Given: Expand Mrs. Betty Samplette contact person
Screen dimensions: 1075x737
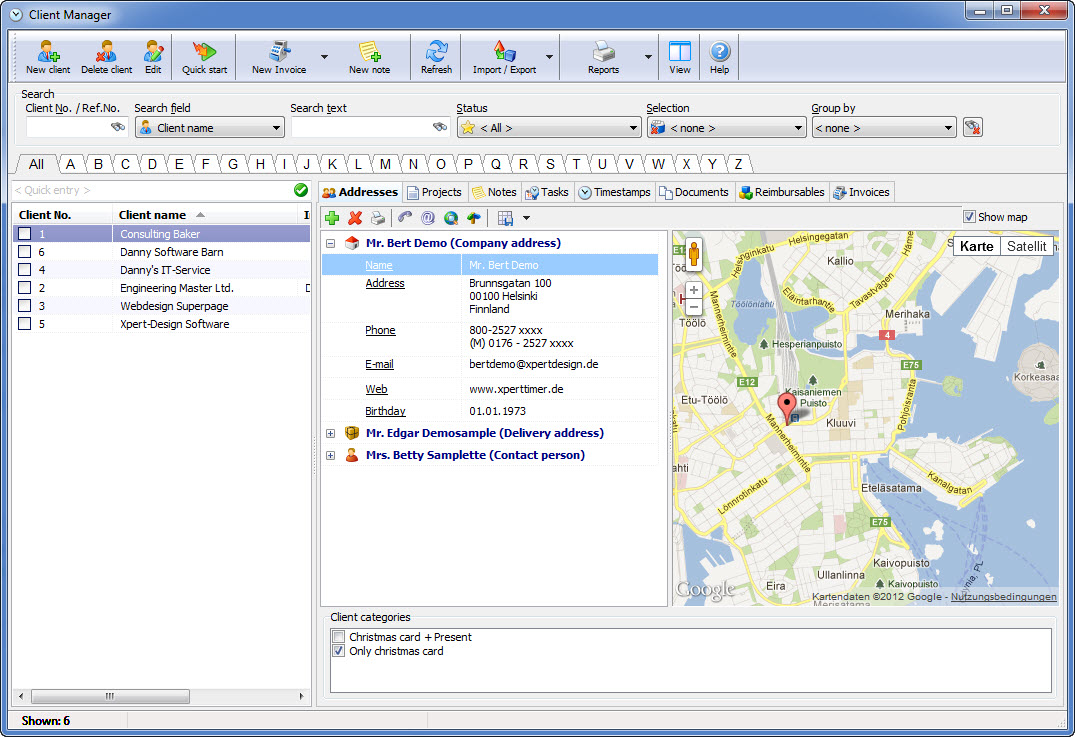Looking at the screenshot, I should [x=330, y=455].
